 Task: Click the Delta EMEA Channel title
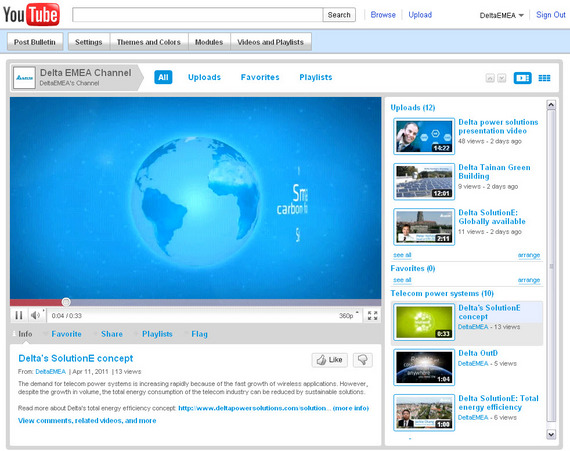(x=85, y=73)
